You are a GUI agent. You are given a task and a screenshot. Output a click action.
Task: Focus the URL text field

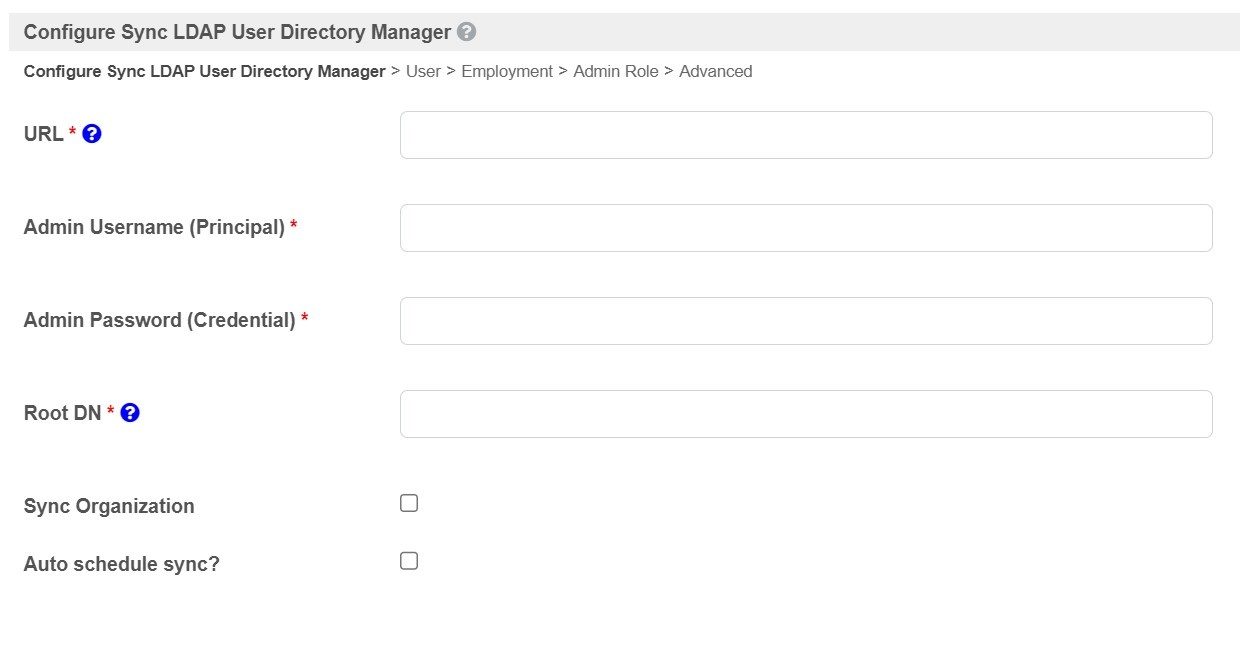coord(806,135)
